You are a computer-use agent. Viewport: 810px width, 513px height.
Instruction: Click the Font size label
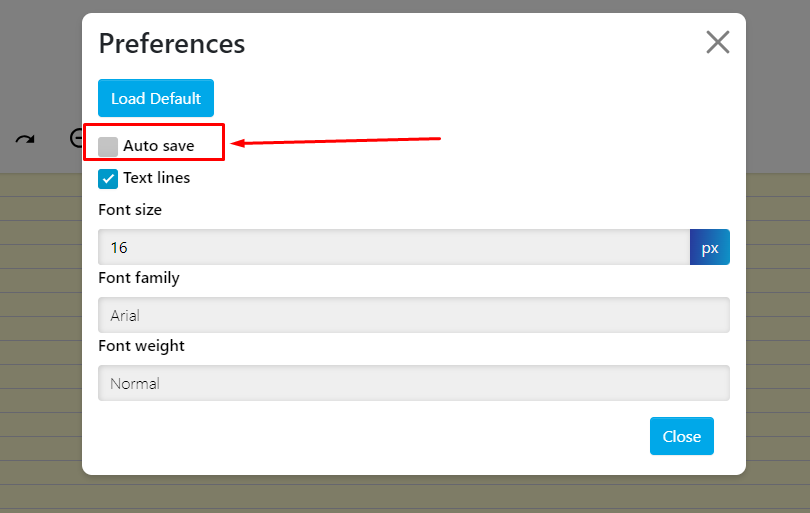[x=130, y=210]
